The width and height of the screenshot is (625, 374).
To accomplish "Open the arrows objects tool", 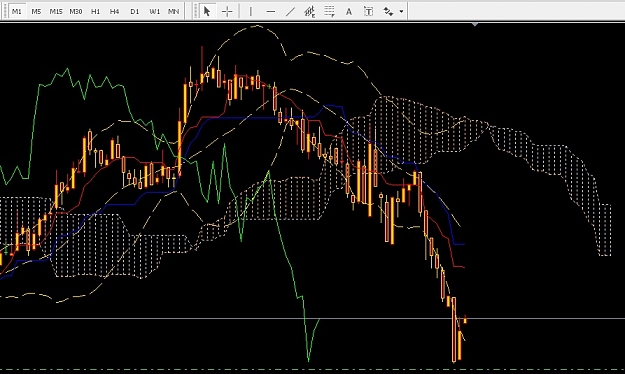I will [388, 11].
